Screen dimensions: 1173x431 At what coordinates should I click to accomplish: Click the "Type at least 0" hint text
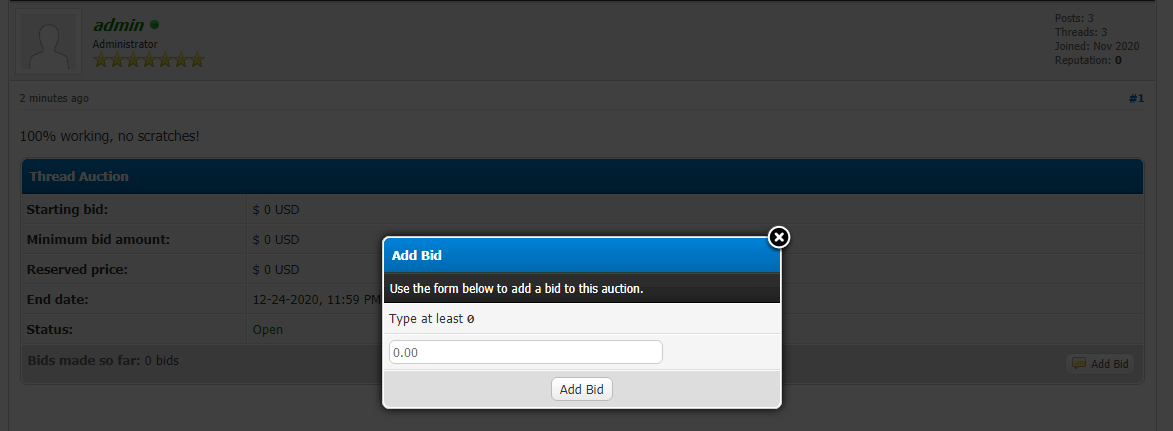(431, 319)
